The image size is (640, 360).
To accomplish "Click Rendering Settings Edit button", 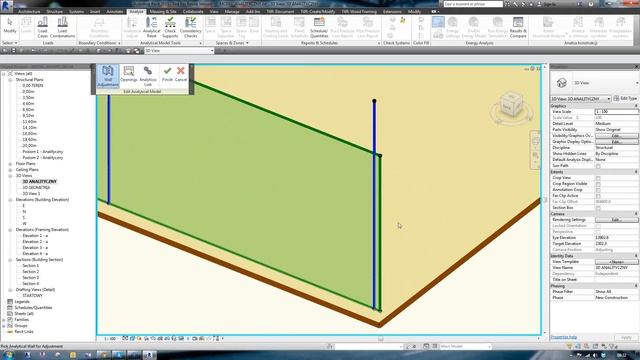I will pyautogui.click(x=616, y=220).
